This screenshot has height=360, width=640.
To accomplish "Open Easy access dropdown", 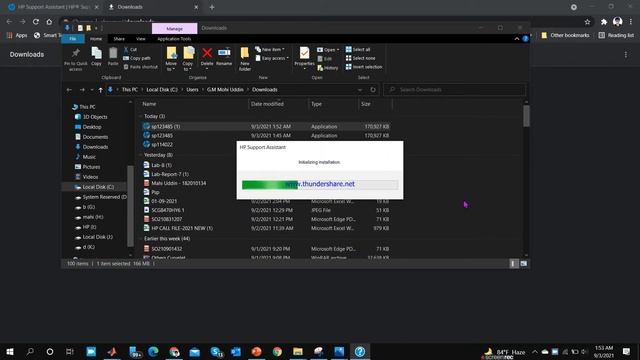I will pos(272,58).
